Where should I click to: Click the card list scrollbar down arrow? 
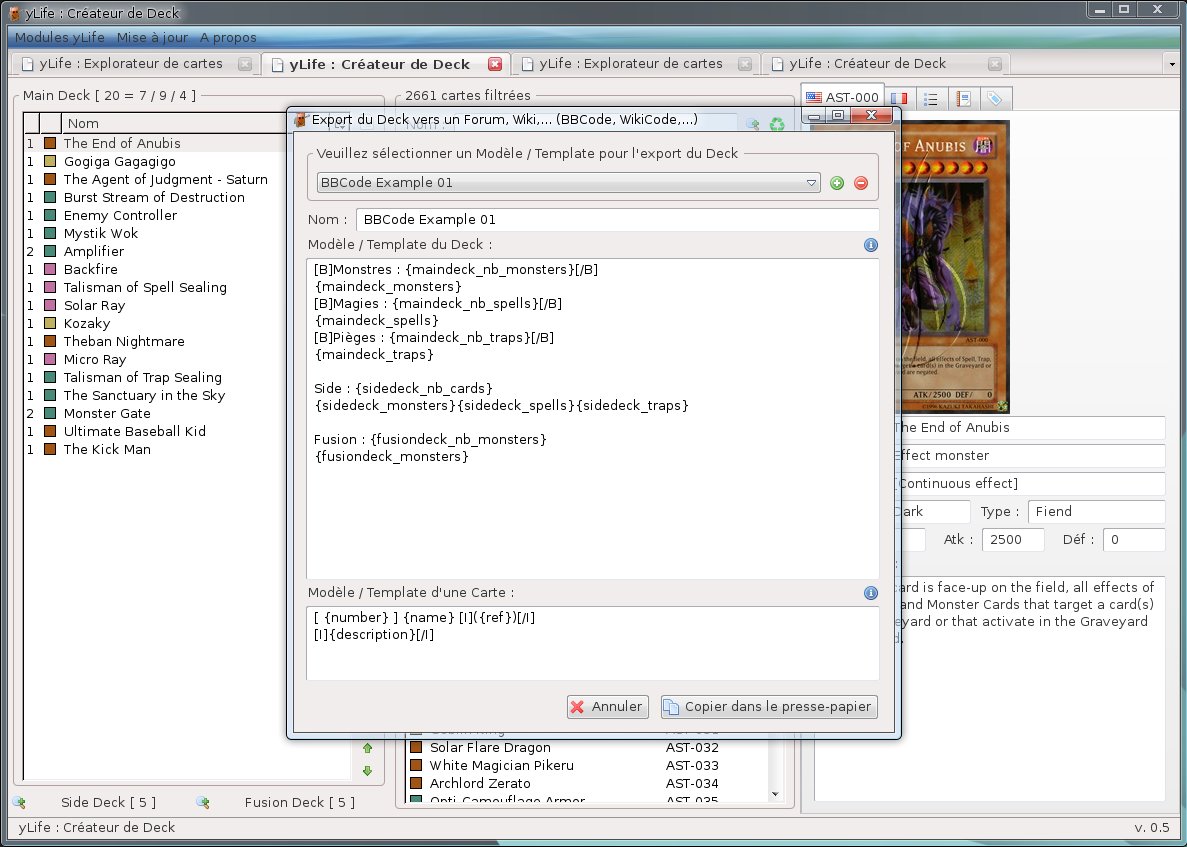775,794
